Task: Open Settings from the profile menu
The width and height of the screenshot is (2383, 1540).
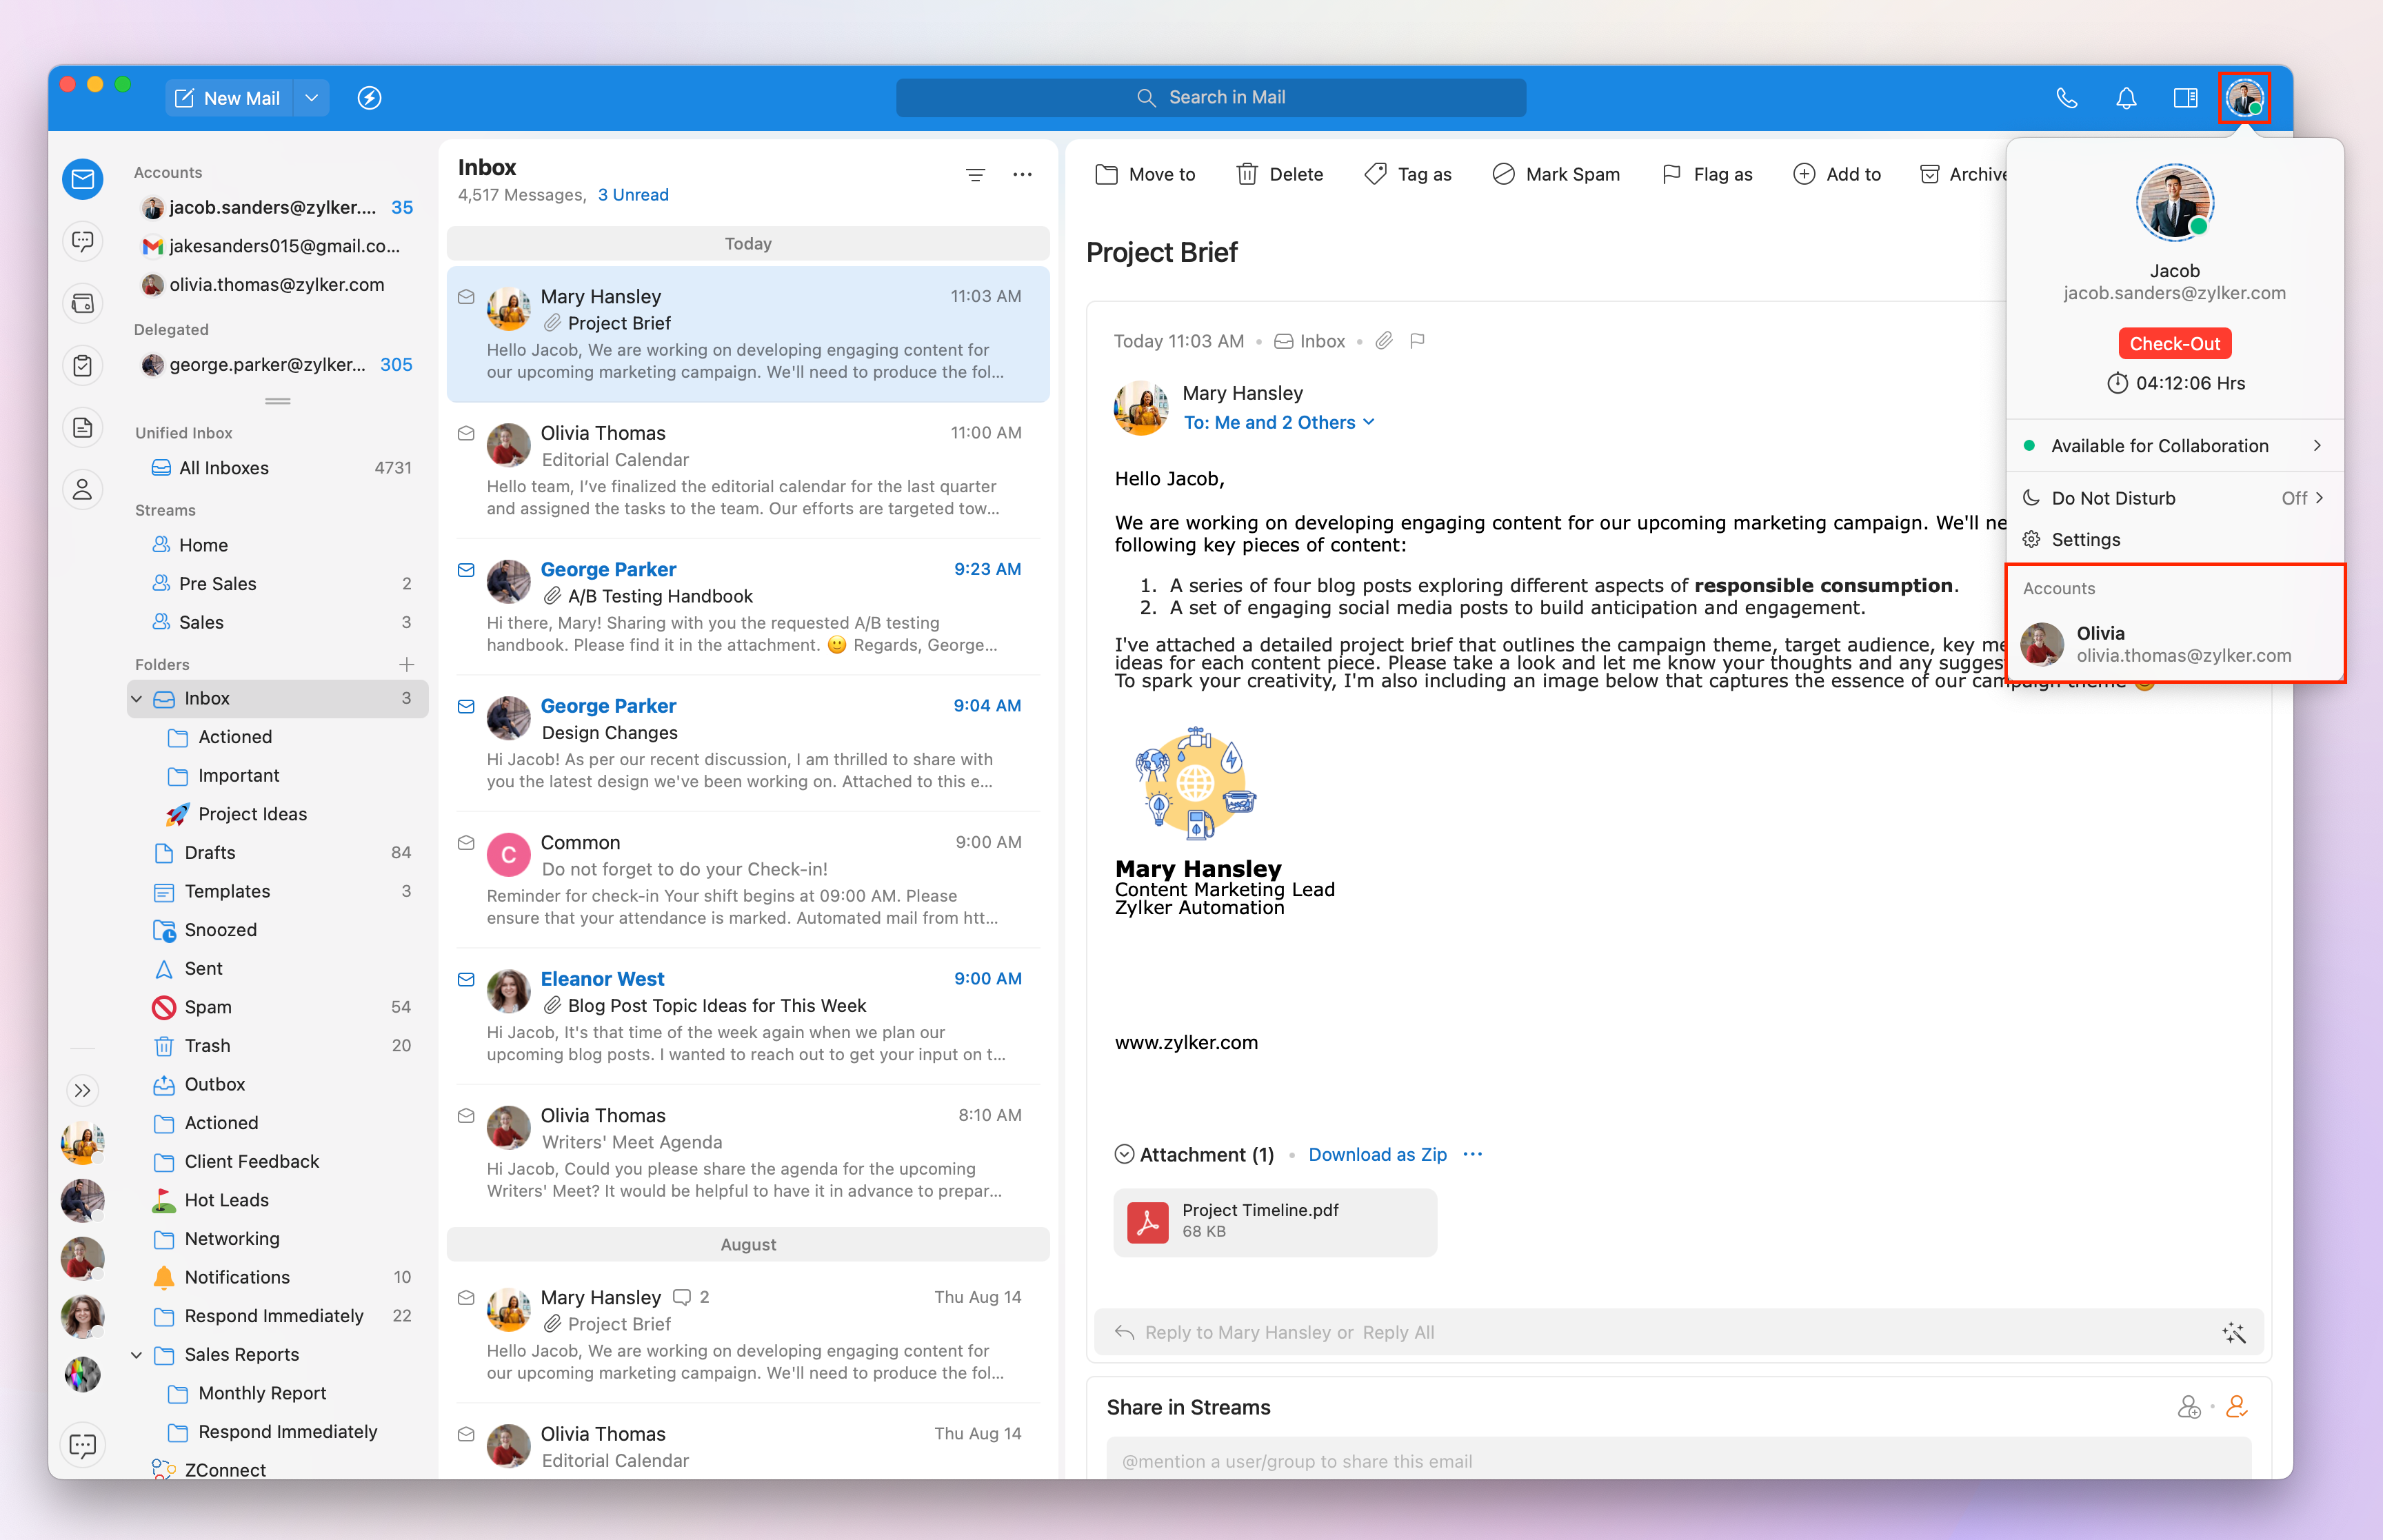Action: pos(2085,540)
